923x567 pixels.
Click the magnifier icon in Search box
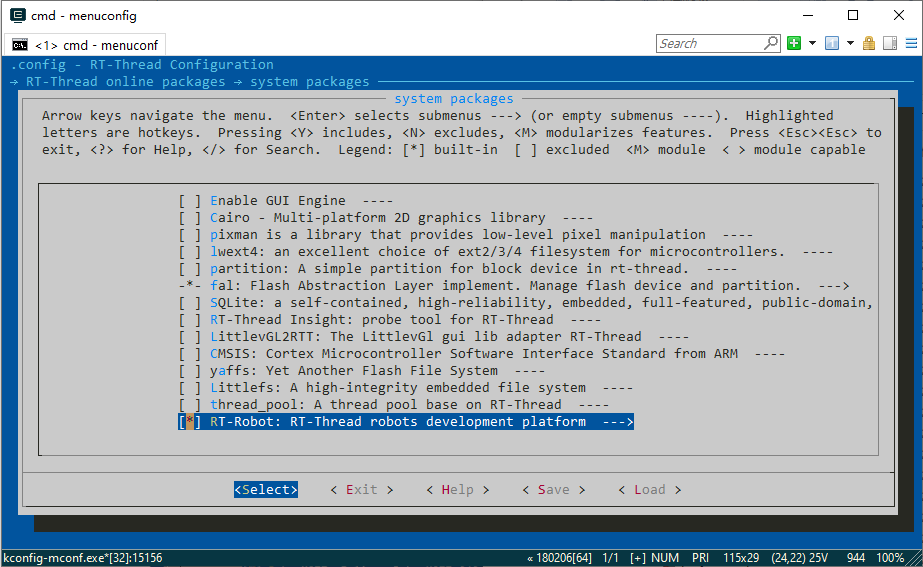point(771,43)
